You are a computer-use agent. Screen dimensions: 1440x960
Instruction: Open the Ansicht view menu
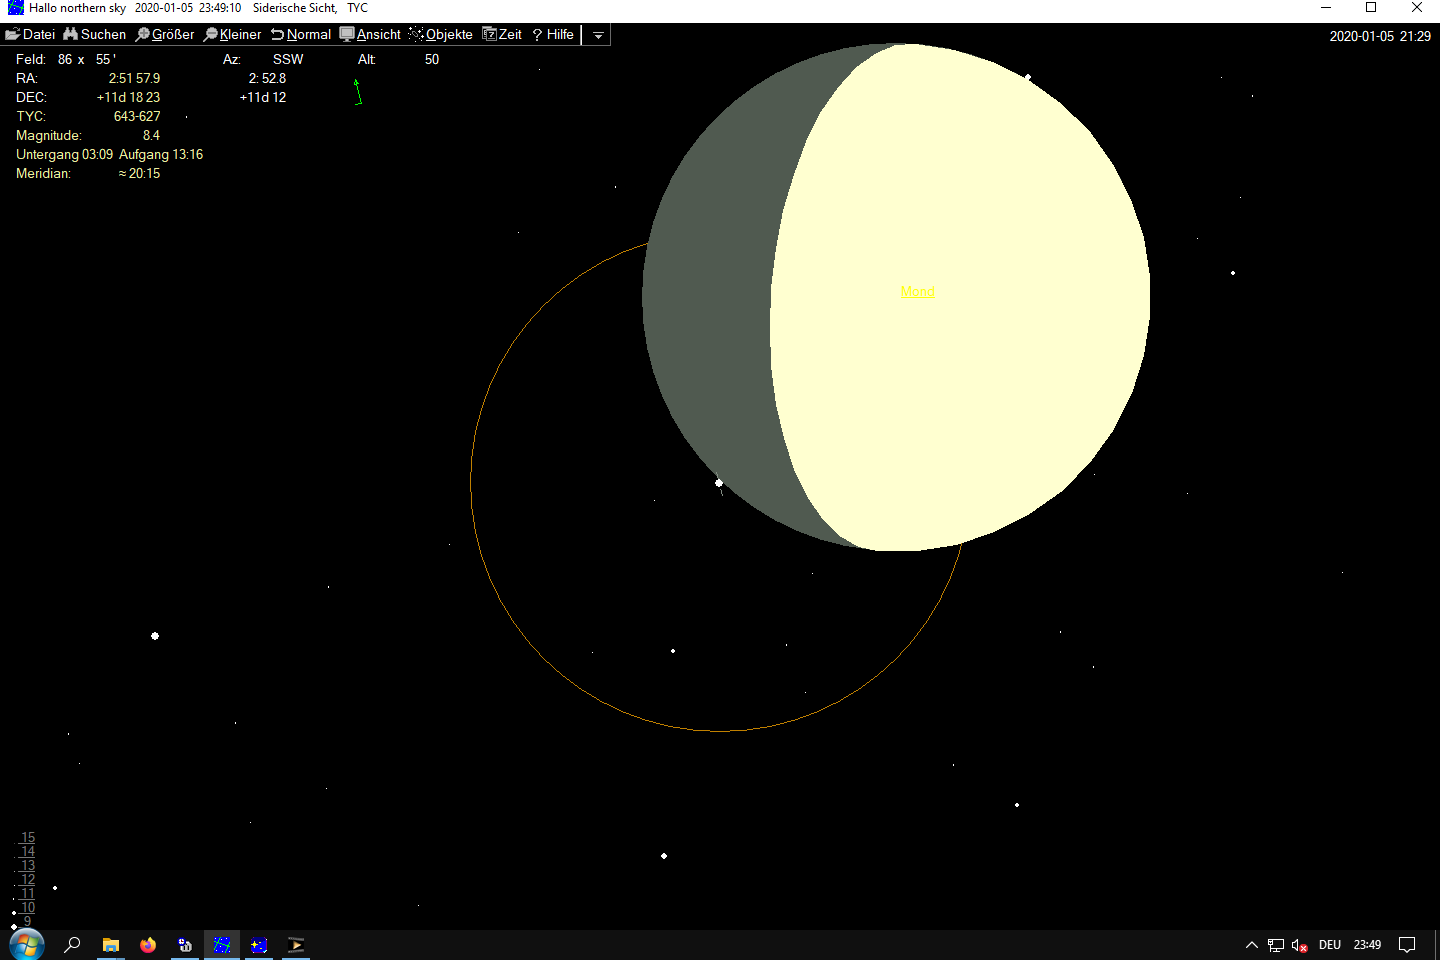pyautogui.click(x=370, y=34)
